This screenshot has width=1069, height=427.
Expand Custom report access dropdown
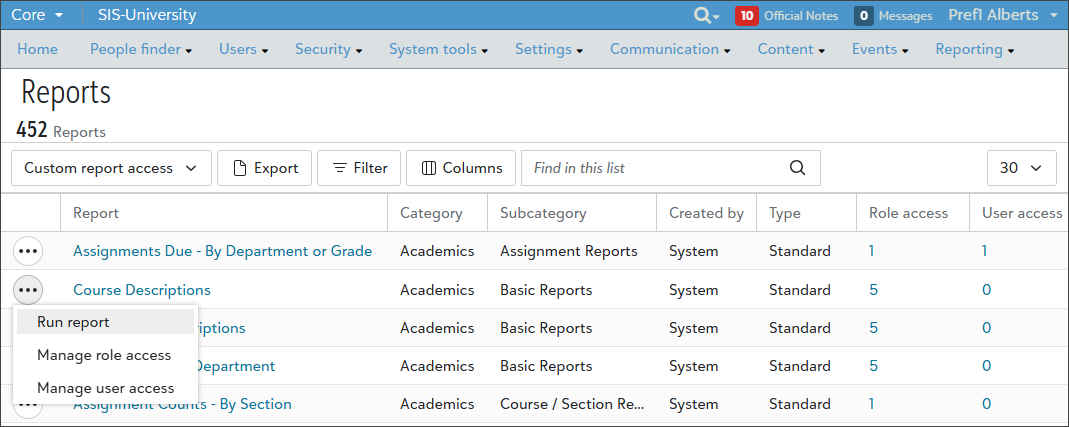(x=111, y=168)
